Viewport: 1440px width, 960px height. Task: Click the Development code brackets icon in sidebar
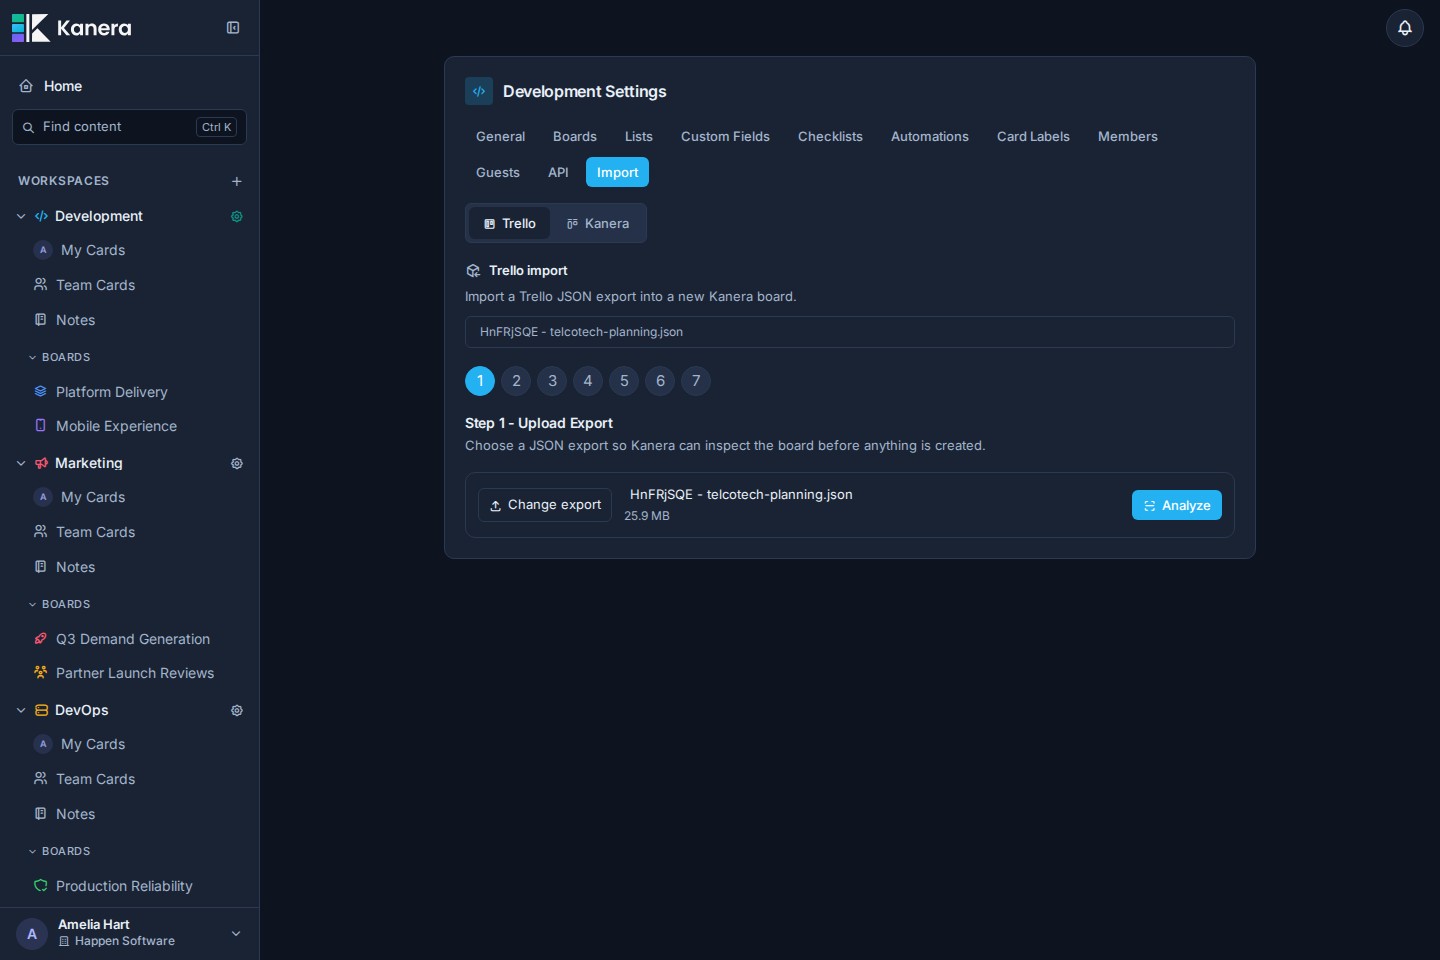click(41, 216)
